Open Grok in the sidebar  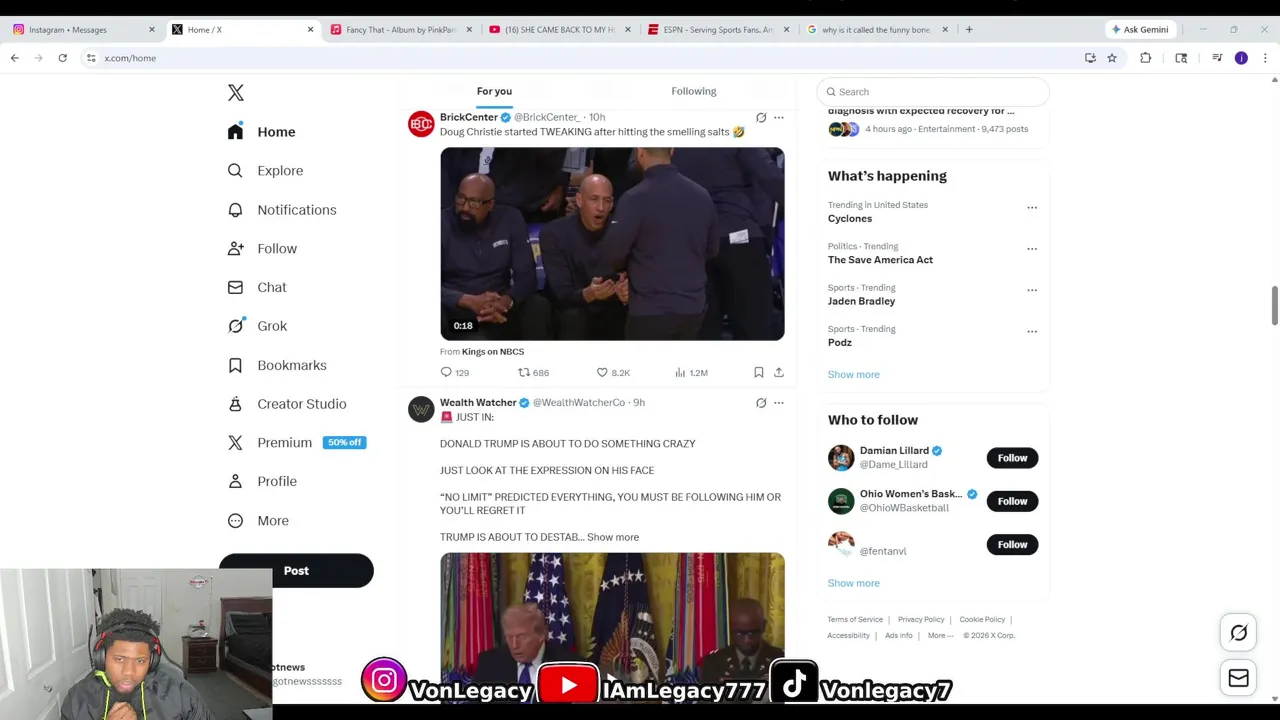258,326
